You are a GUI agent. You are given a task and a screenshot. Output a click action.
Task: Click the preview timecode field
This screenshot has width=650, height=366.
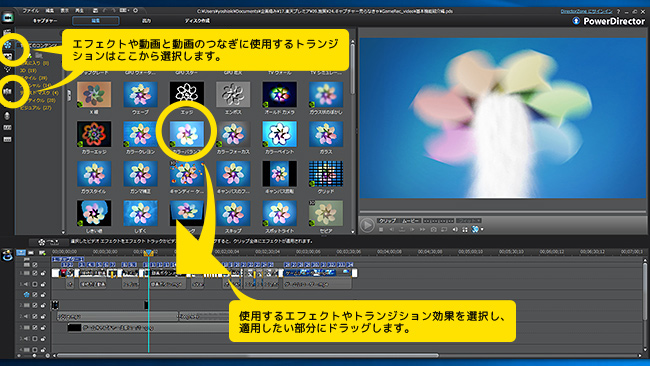[x=439, y=221]
